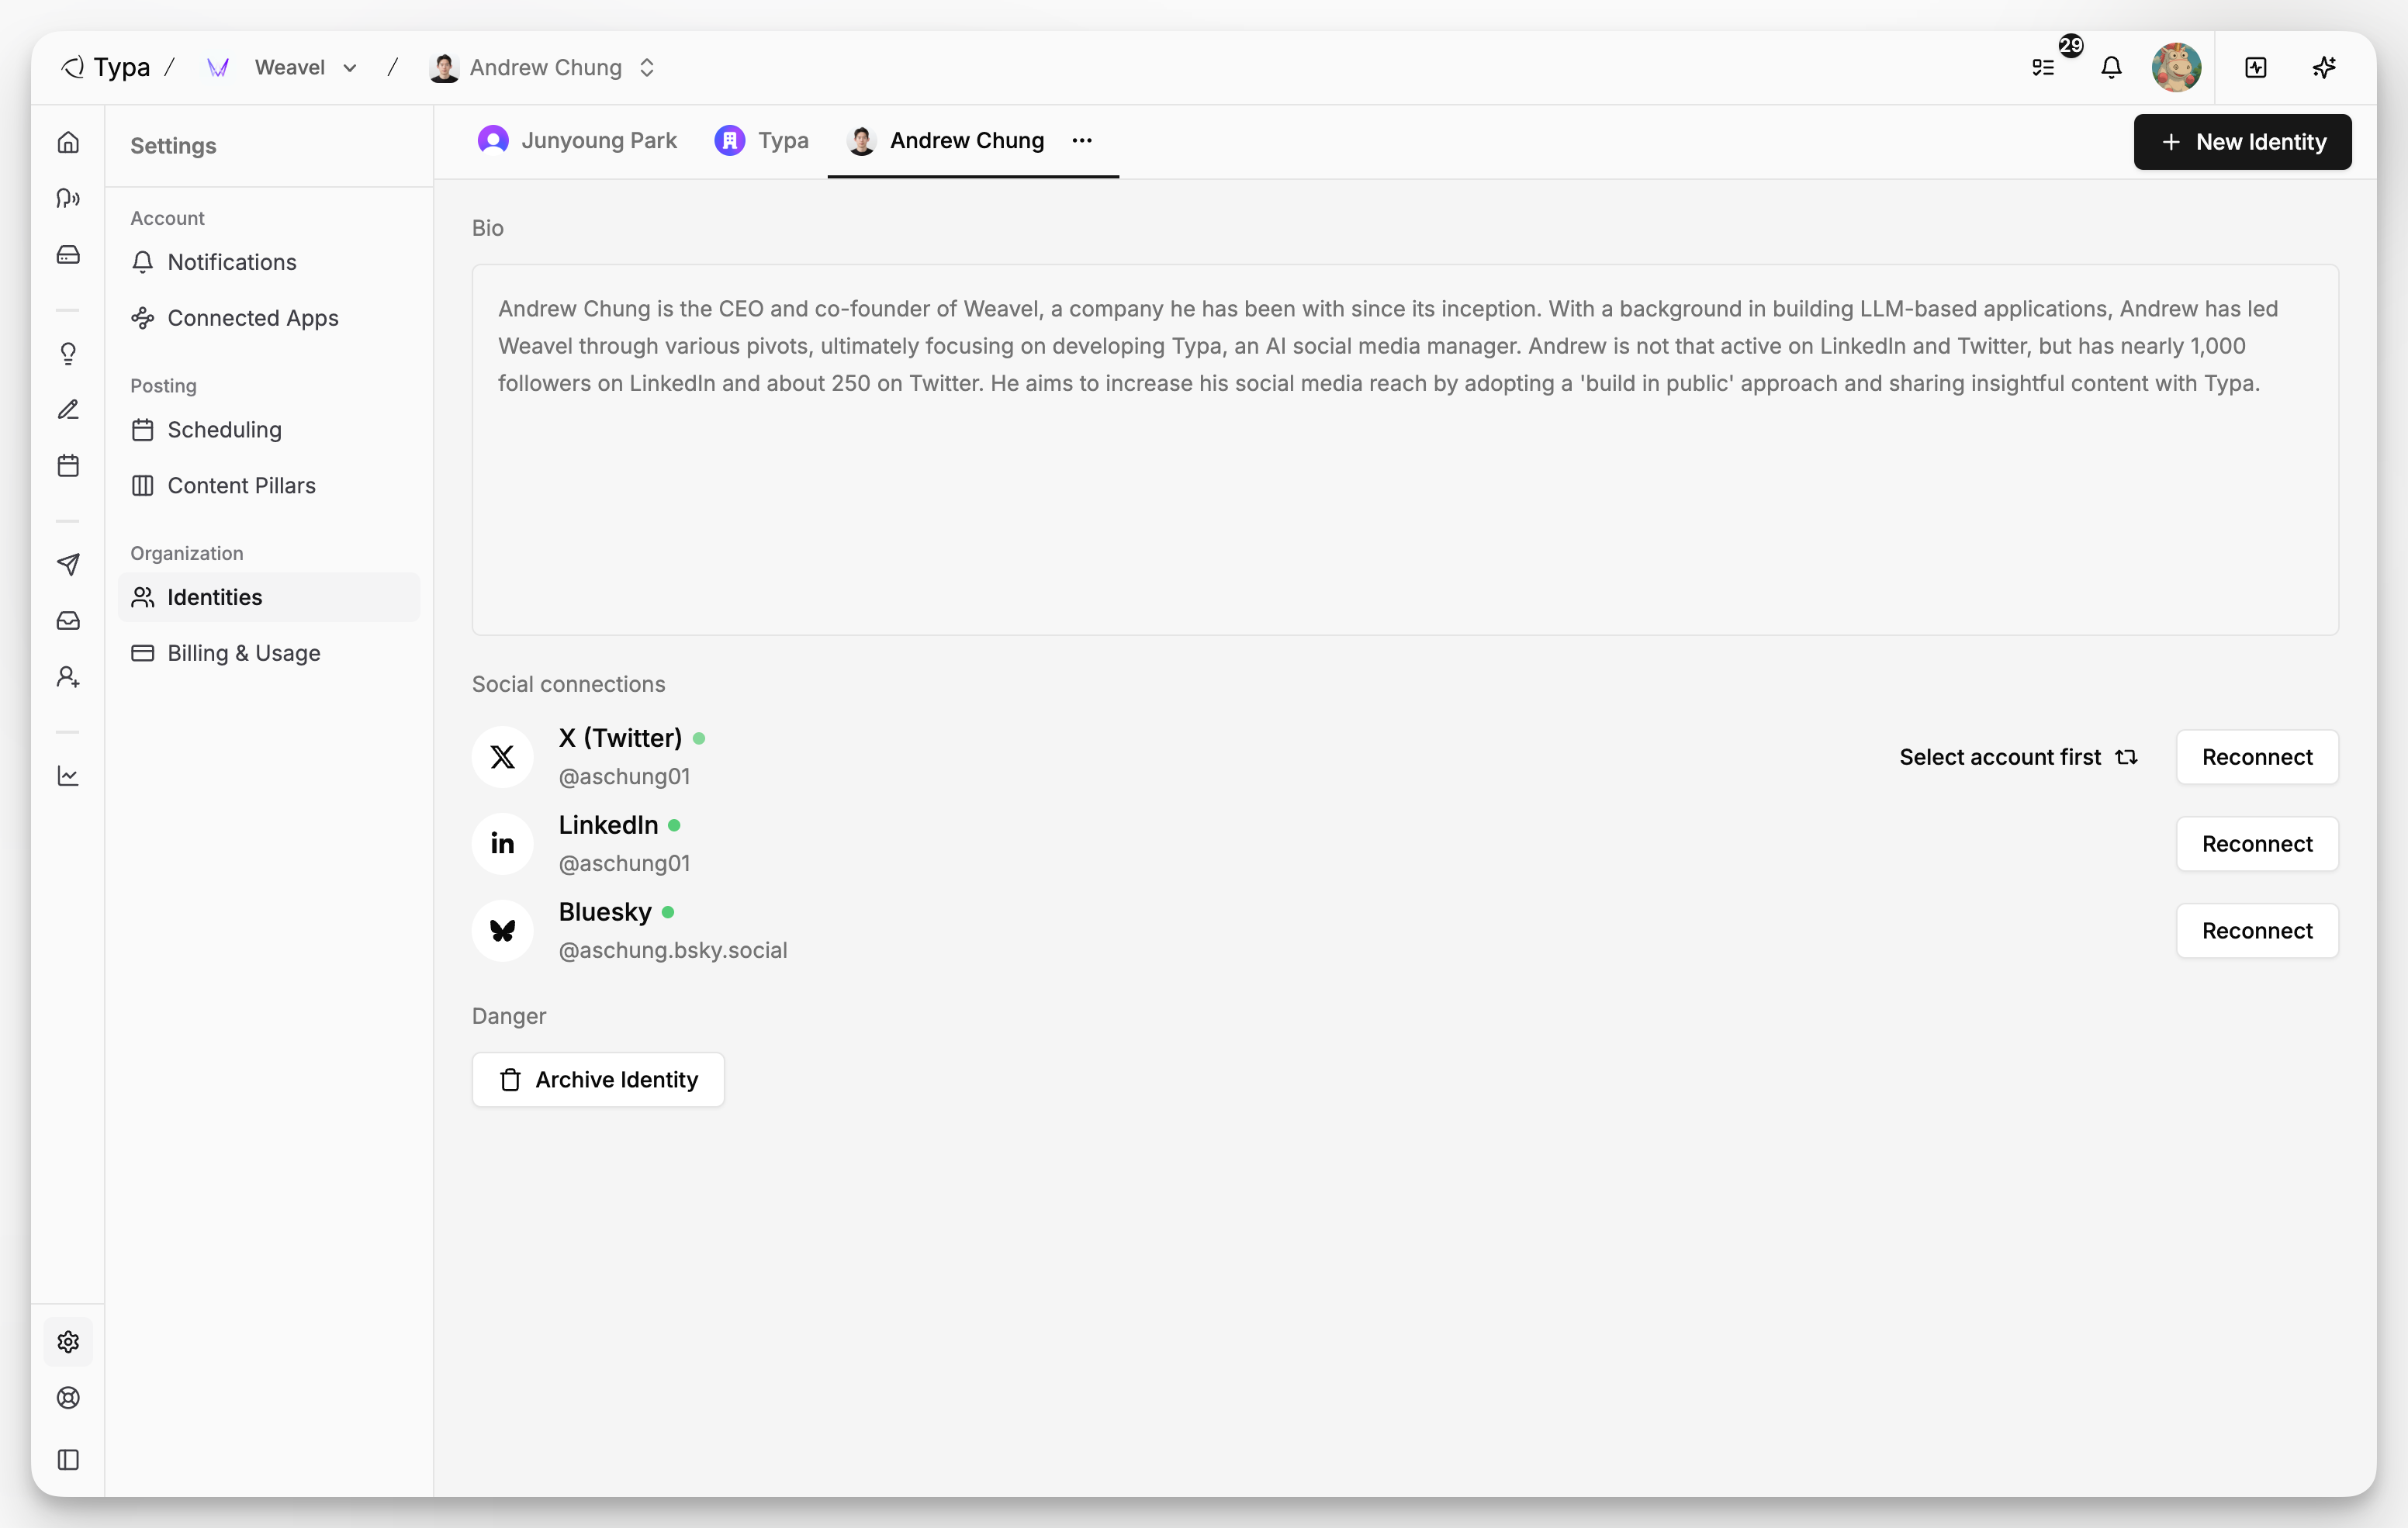Click the Settings heading in sidebar
Image resolution: width=2408 pixels, height=1528 pixels.
pos(173,146)
